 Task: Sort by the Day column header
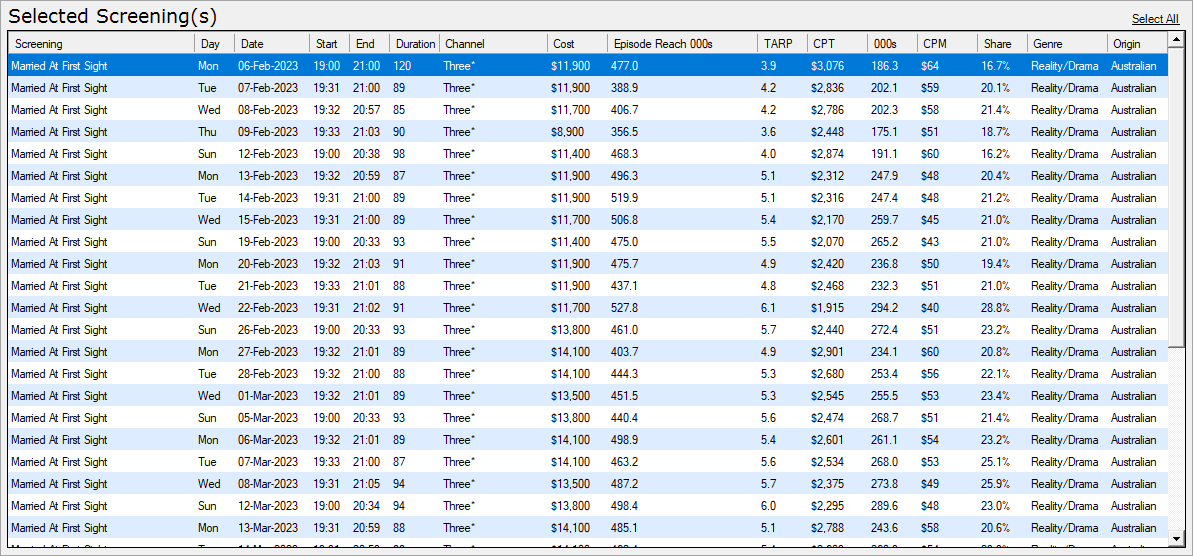point(215,44)
